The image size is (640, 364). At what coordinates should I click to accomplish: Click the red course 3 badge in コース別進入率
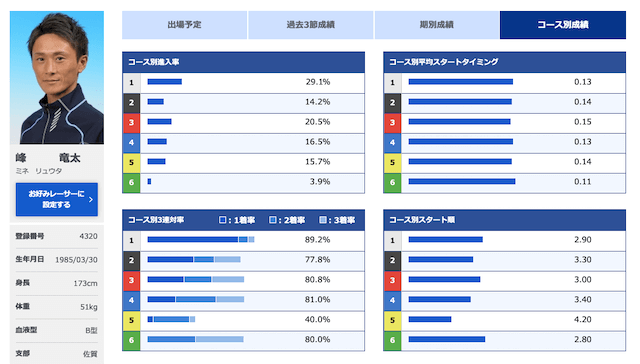tap(131, 122)
